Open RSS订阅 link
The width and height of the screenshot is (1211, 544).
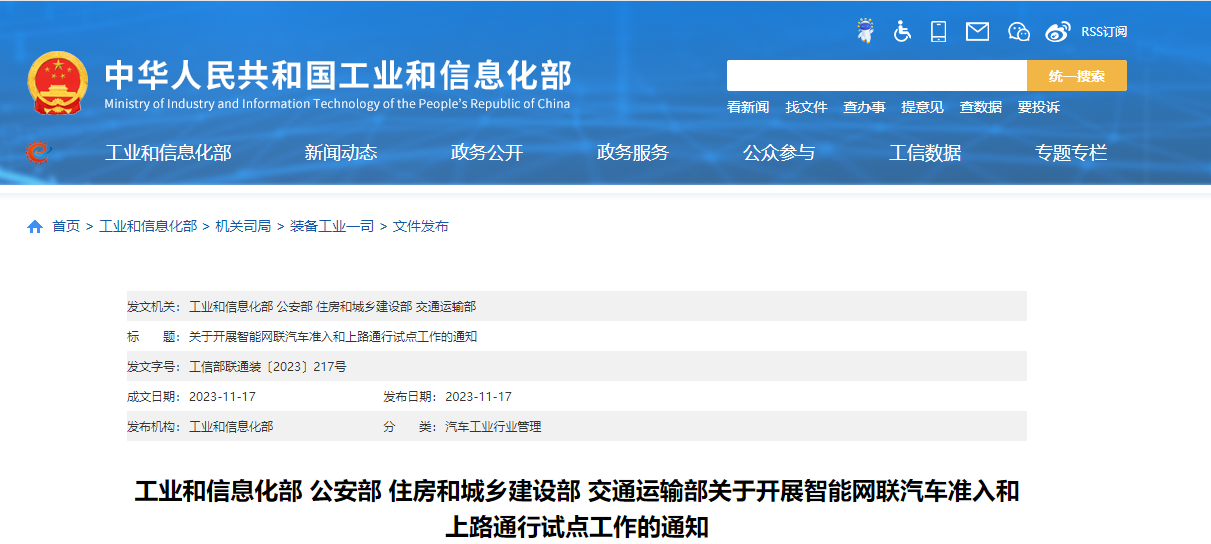coord(1104,32)
